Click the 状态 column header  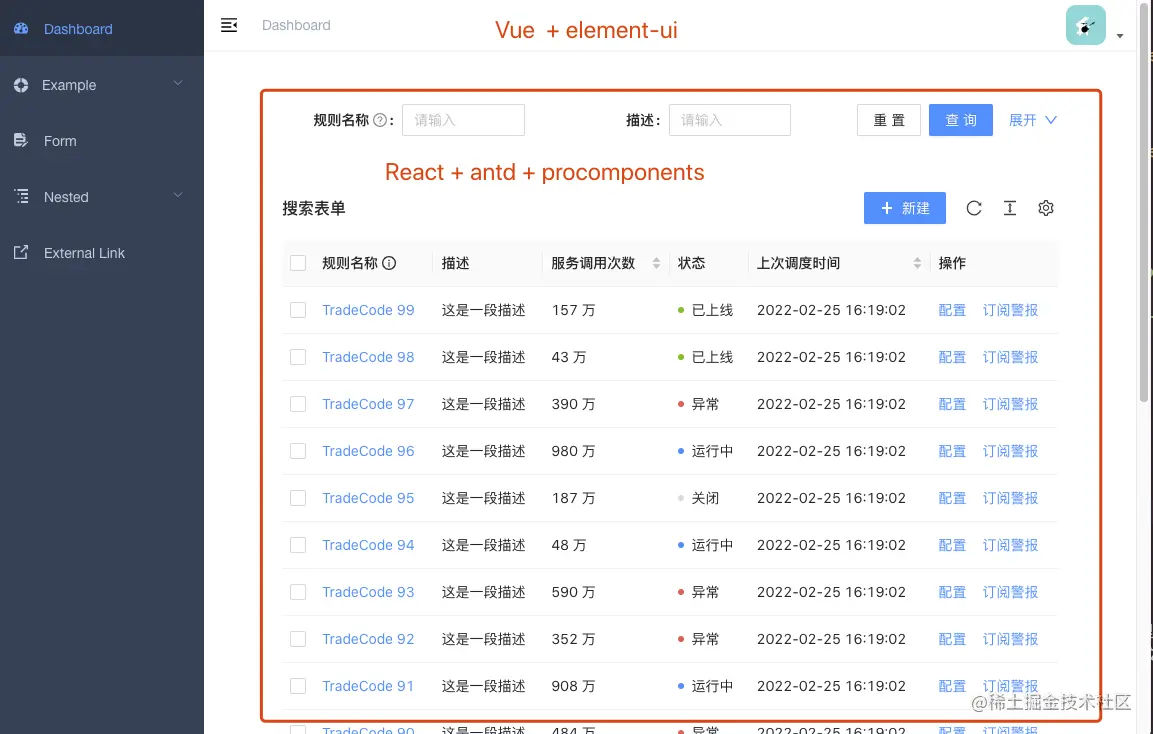point(691,263)
